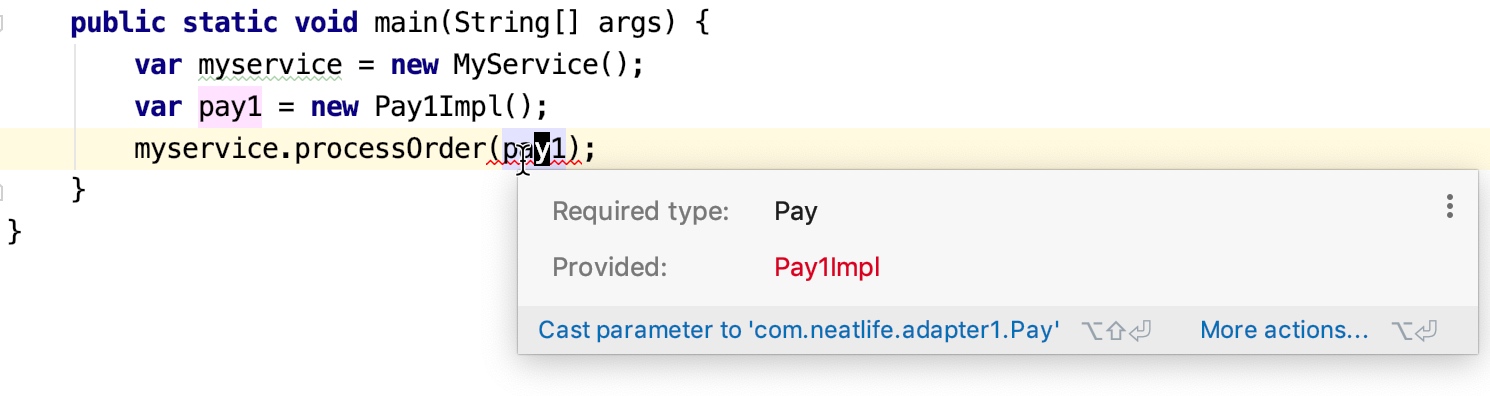Viewport: 1490px width, 396px height.
Task: Click the 'public' keyword
Action: (118, 23)
